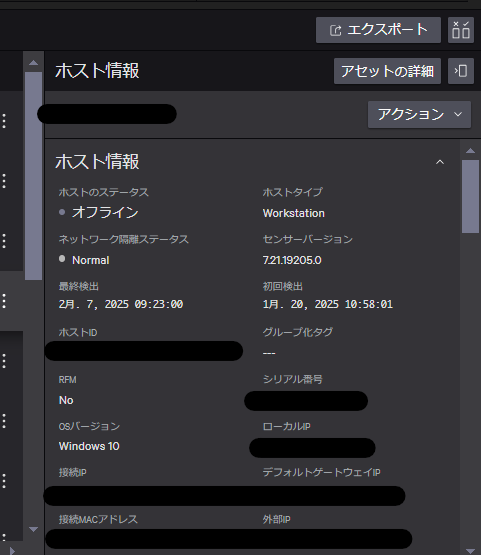Click the ローカルIP label

pos(287,427)
